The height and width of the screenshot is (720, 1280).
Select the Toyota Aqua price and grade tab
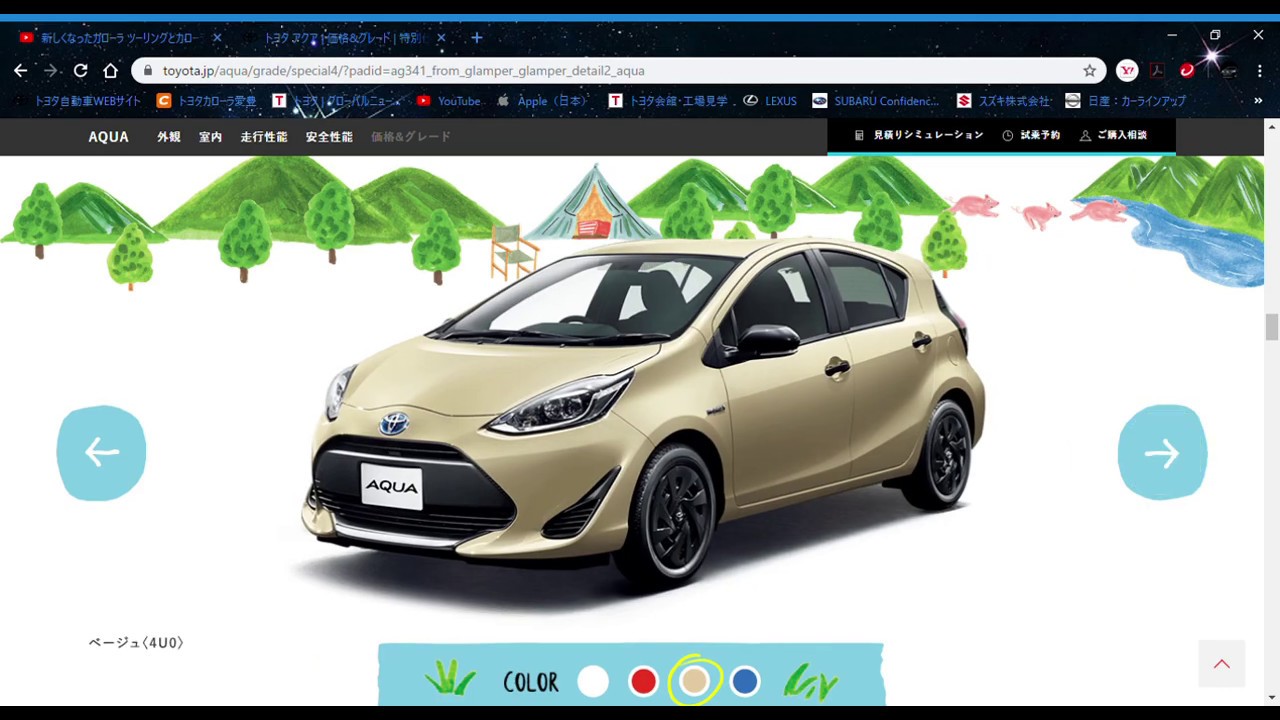tap(344, 38)
